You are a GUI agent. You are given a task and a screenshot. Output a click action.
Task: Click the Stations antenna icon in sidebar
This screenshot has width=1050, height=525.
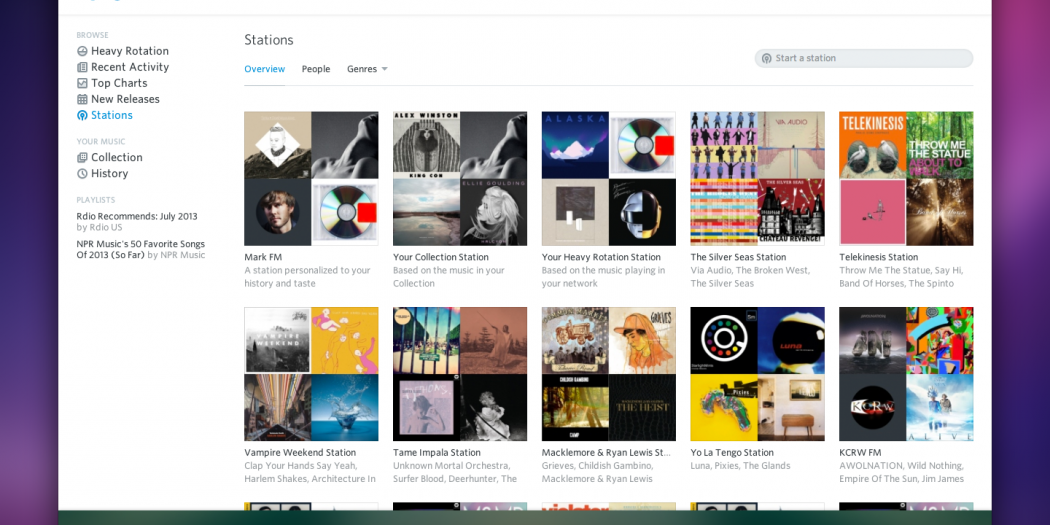click(x=82, y=115)
